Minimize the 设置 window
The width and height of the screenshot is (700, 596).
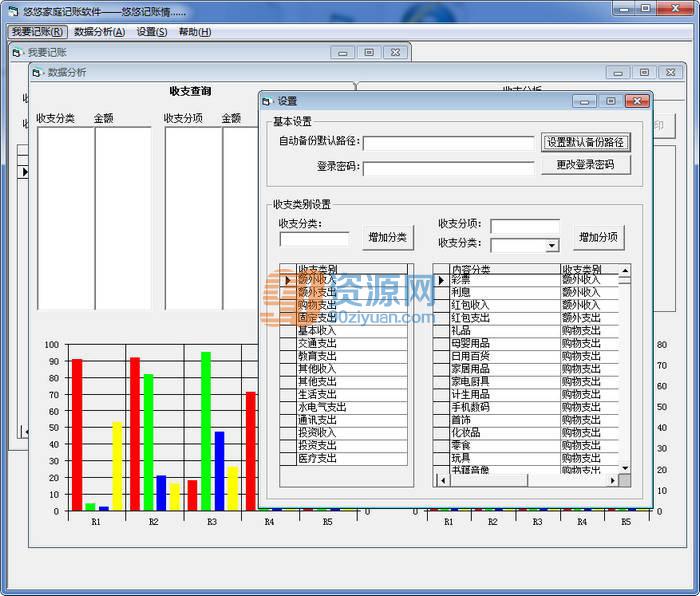tap(584, 102)
